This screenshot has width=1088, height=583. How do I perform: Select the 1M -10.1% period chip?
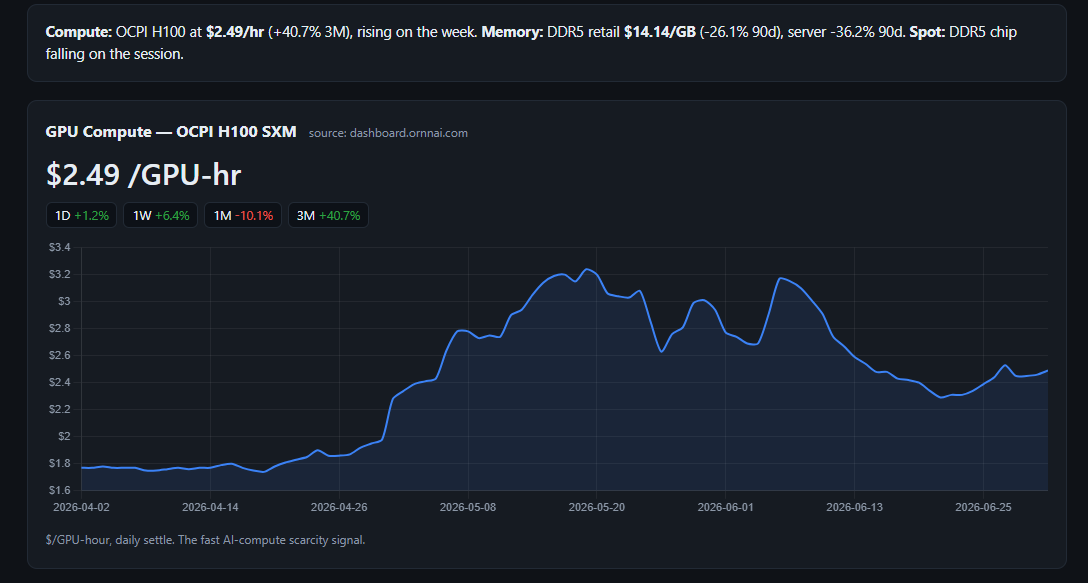[x=243, y=215]
